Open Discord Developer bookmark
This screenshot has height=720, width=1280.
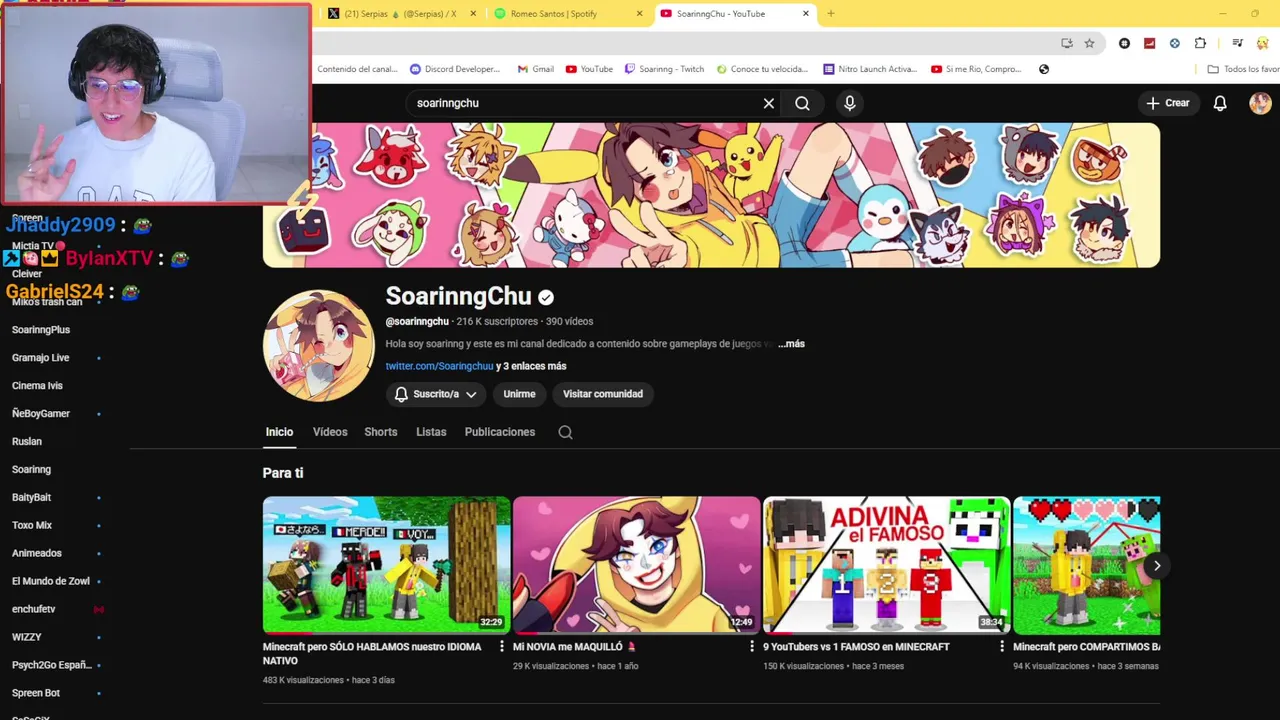coord(455,69)
